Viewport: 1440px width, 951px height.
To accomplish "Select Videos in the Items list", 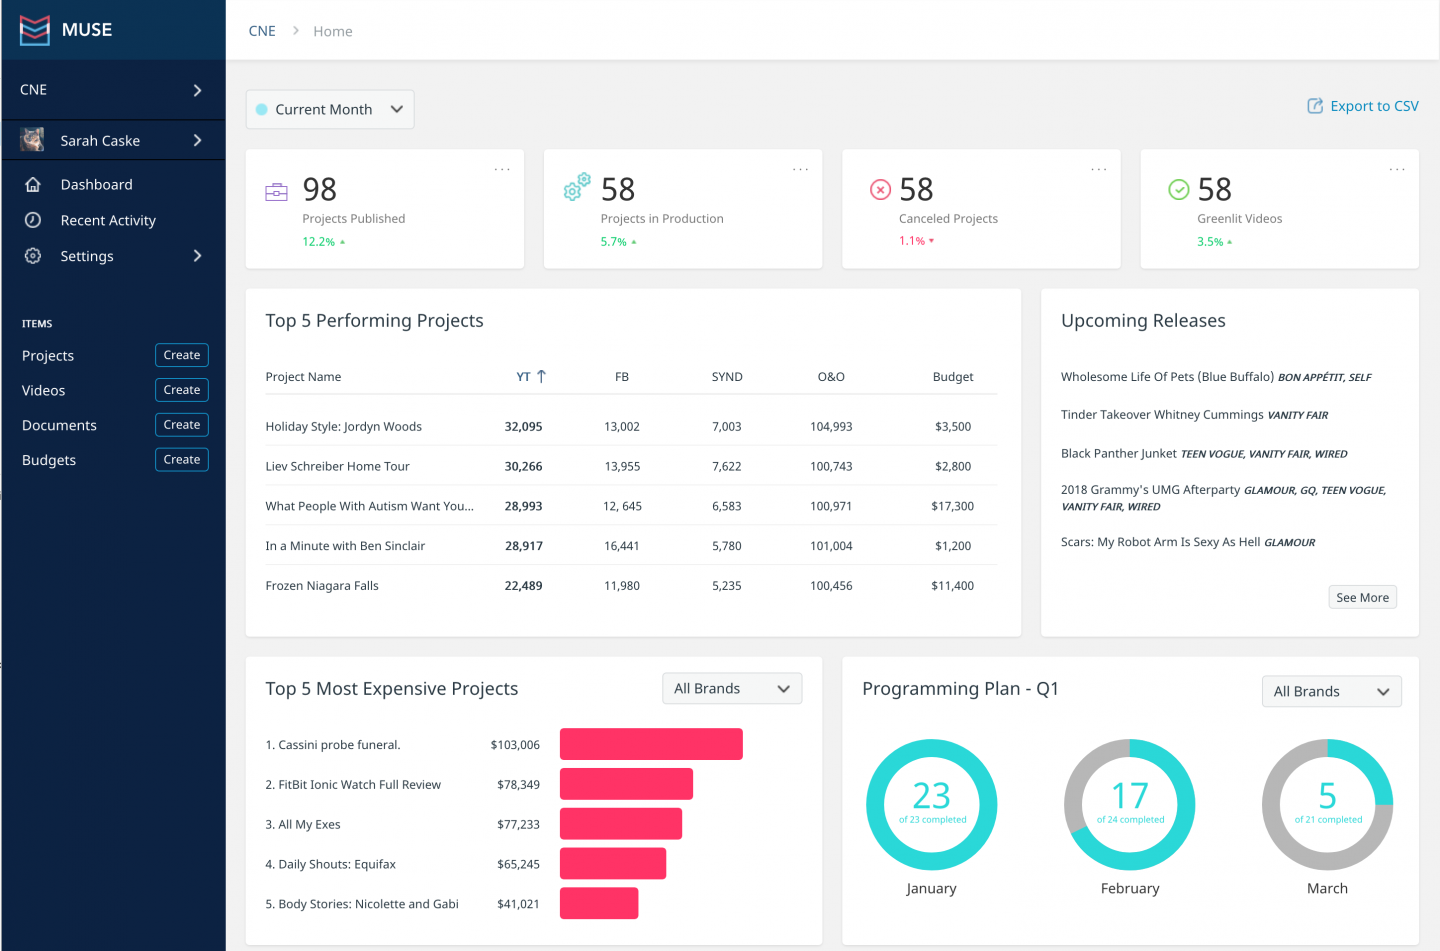I will 43,391.
